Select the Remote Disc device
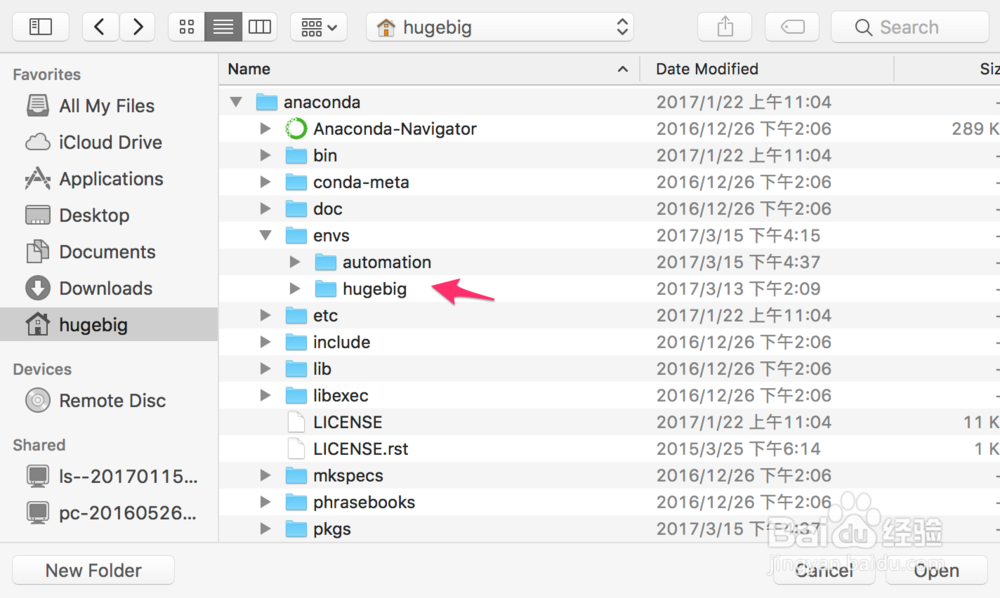1000x598 pixels. pyautogui.click(x=106, y=400)
